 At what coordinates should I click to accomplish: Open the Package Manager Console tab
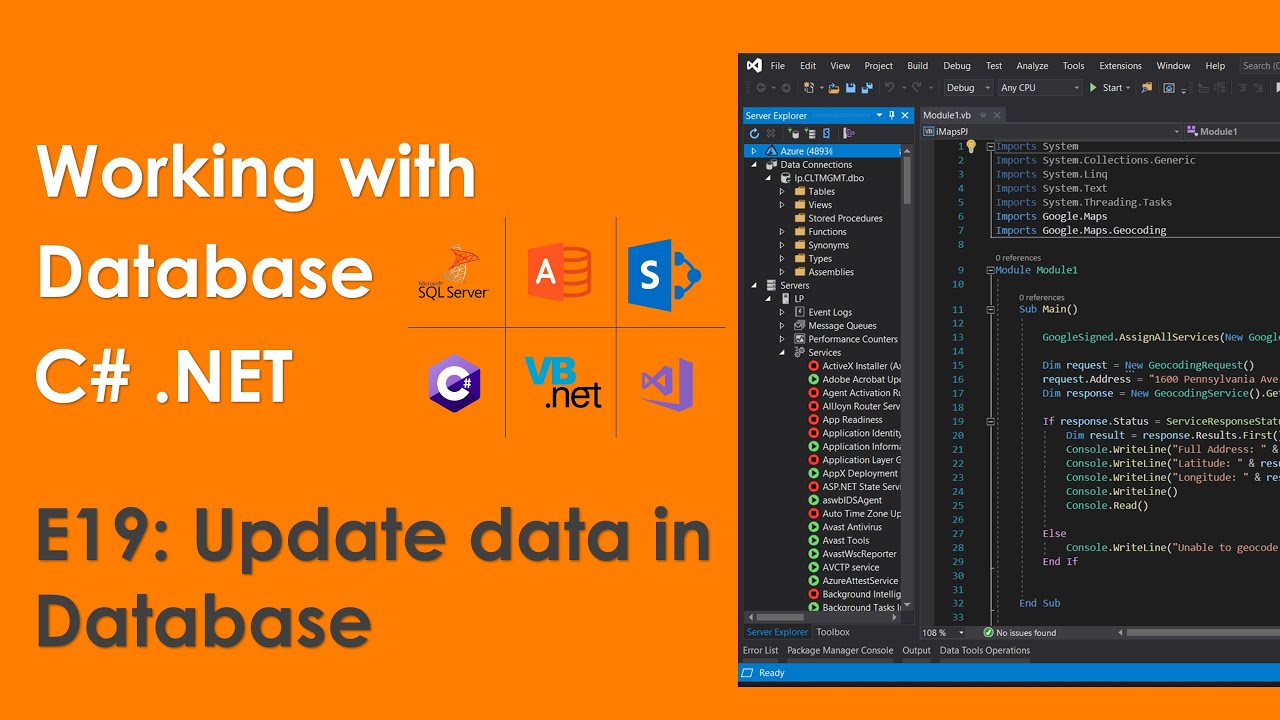[x=840, y=650]
